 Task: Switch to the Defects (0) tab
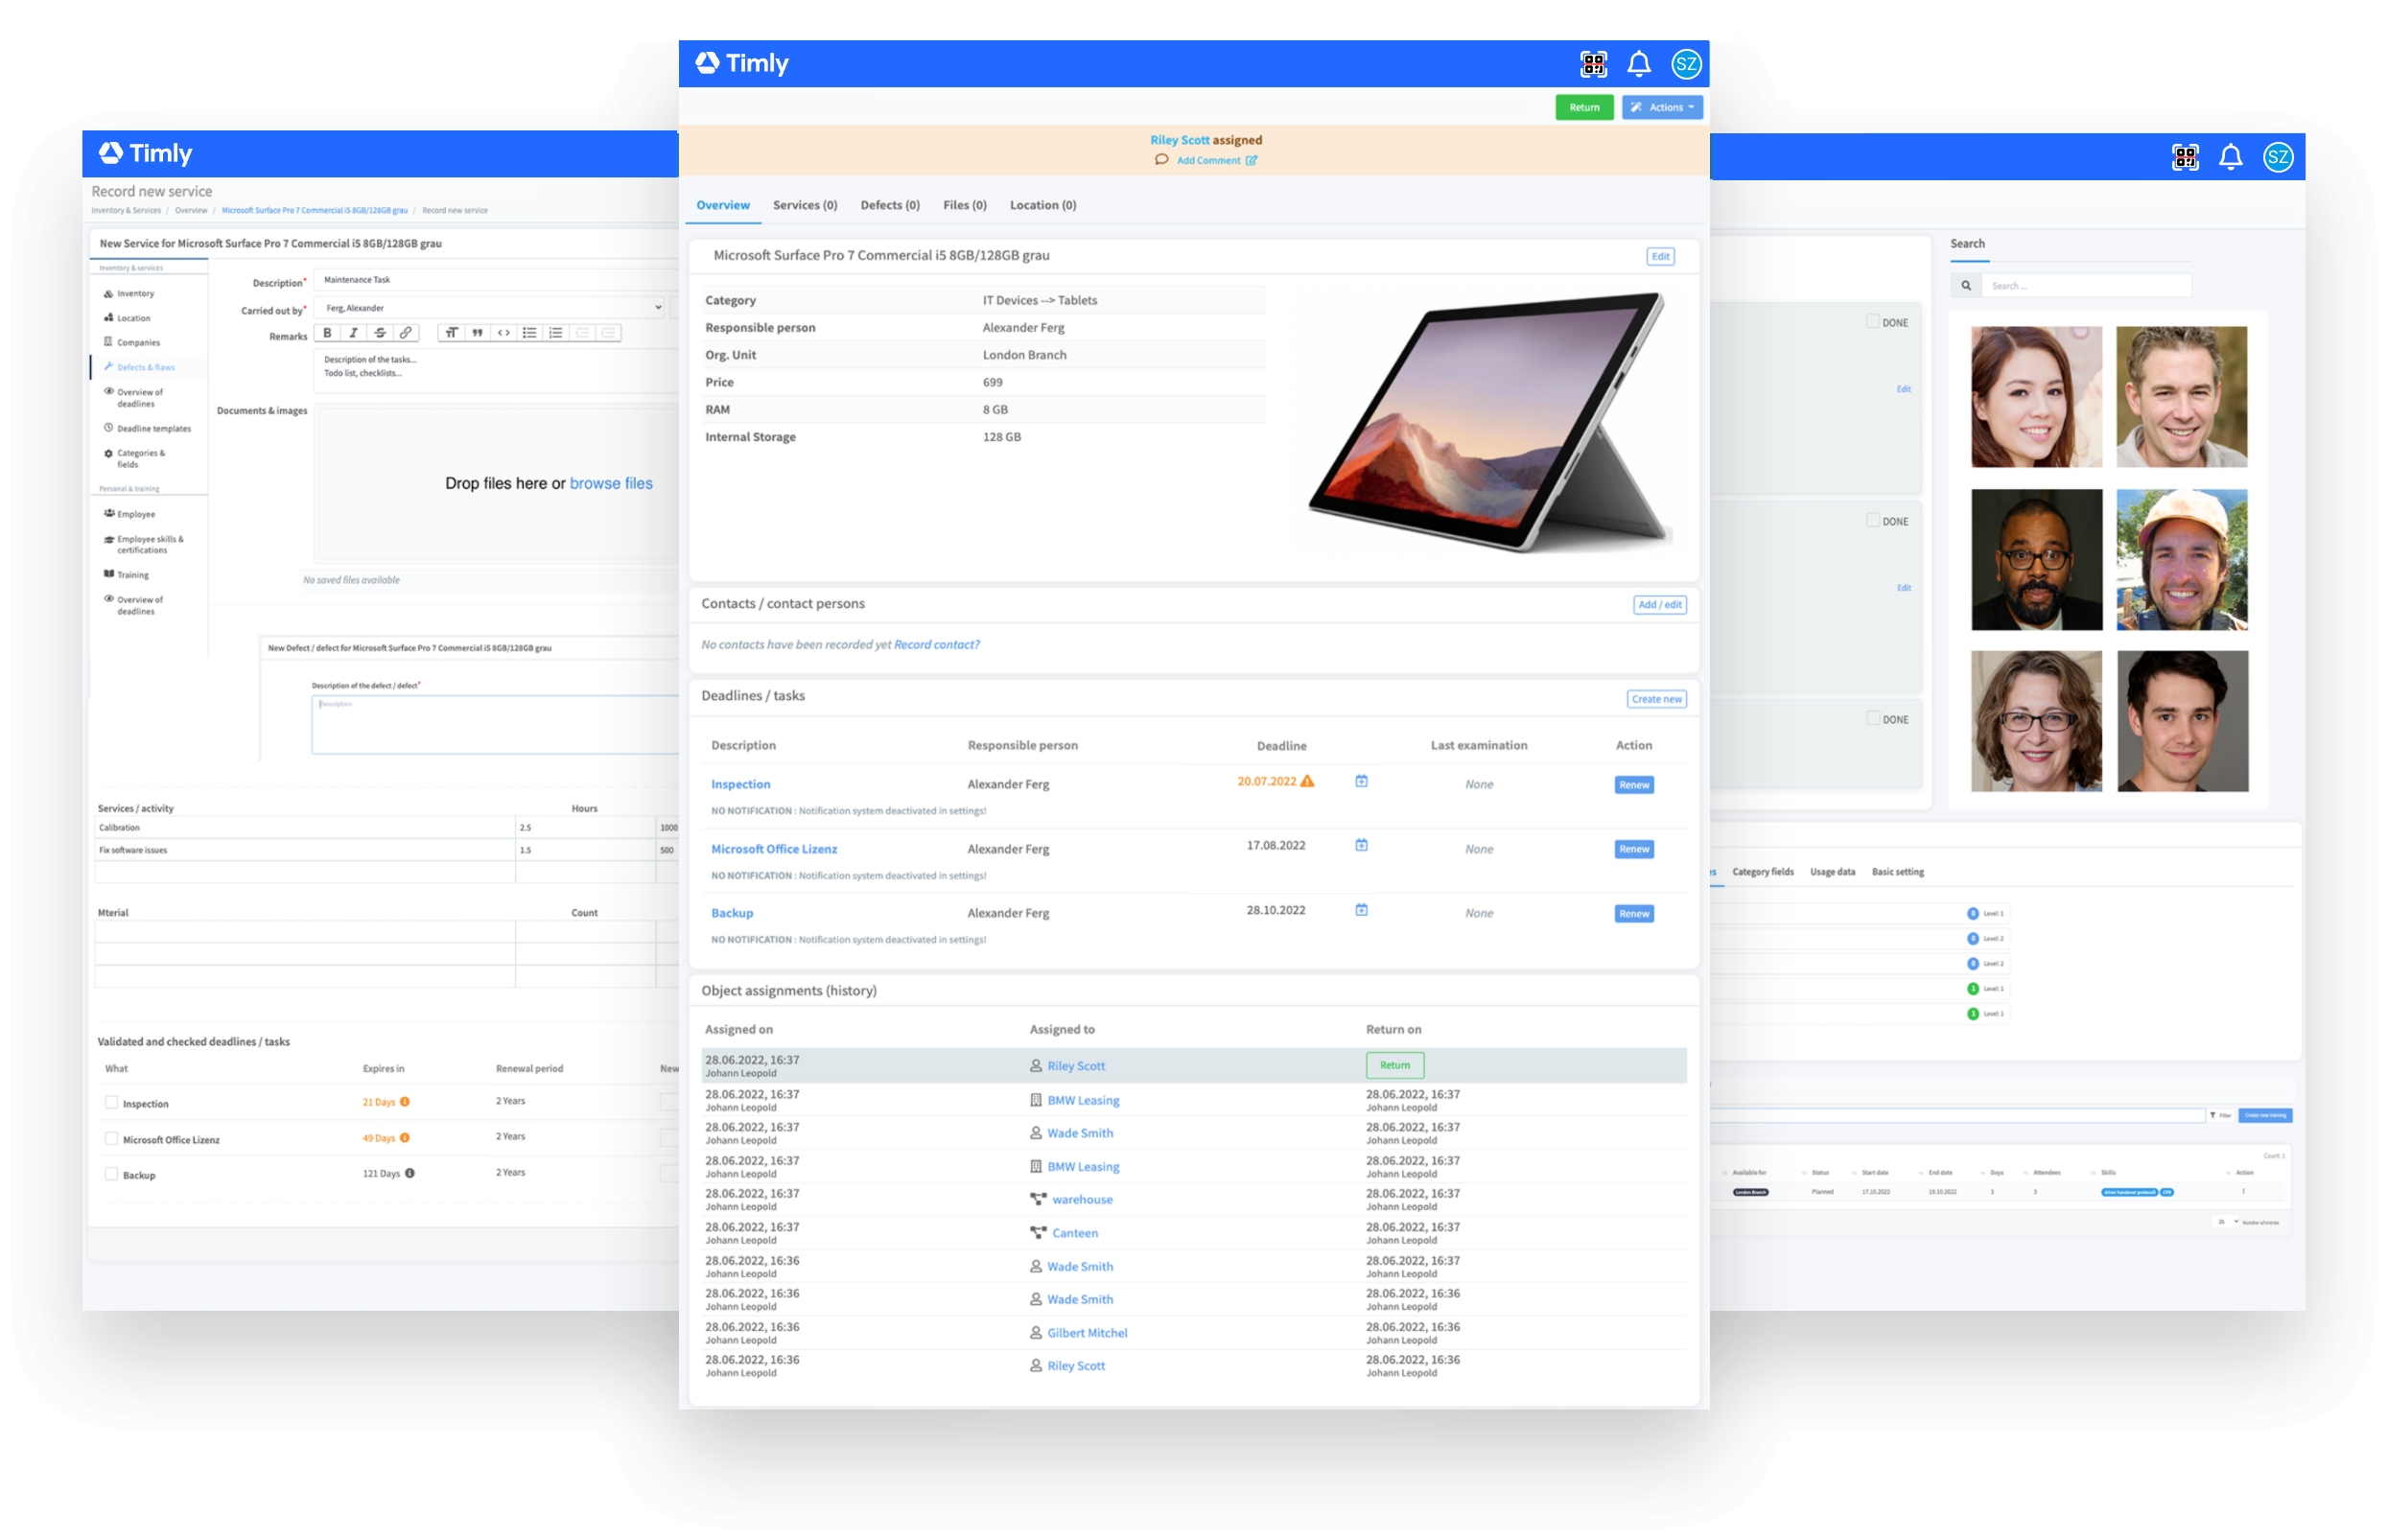(889, 205)
